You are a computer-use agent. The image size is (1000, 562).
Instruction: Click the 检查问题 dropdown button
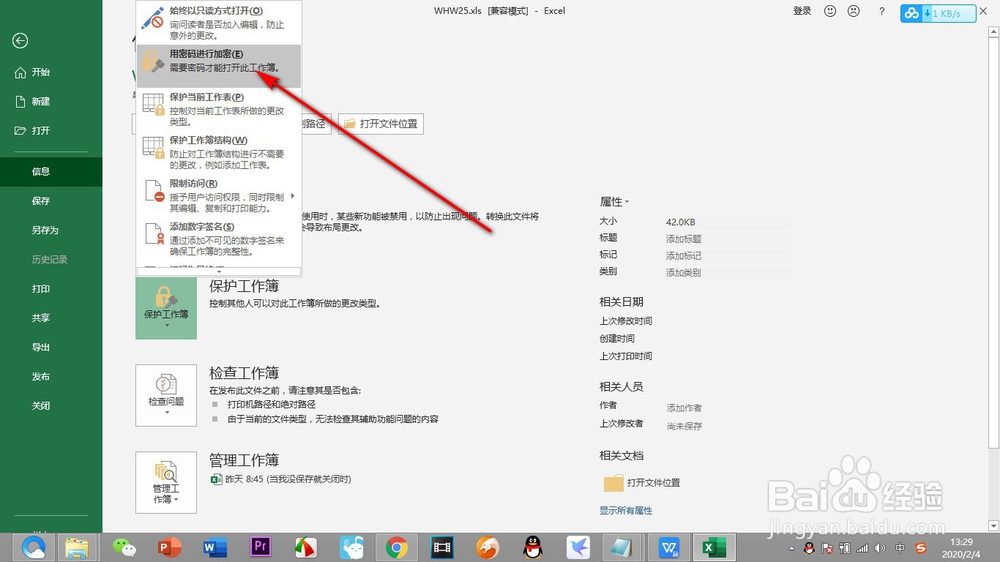(166, 396)
